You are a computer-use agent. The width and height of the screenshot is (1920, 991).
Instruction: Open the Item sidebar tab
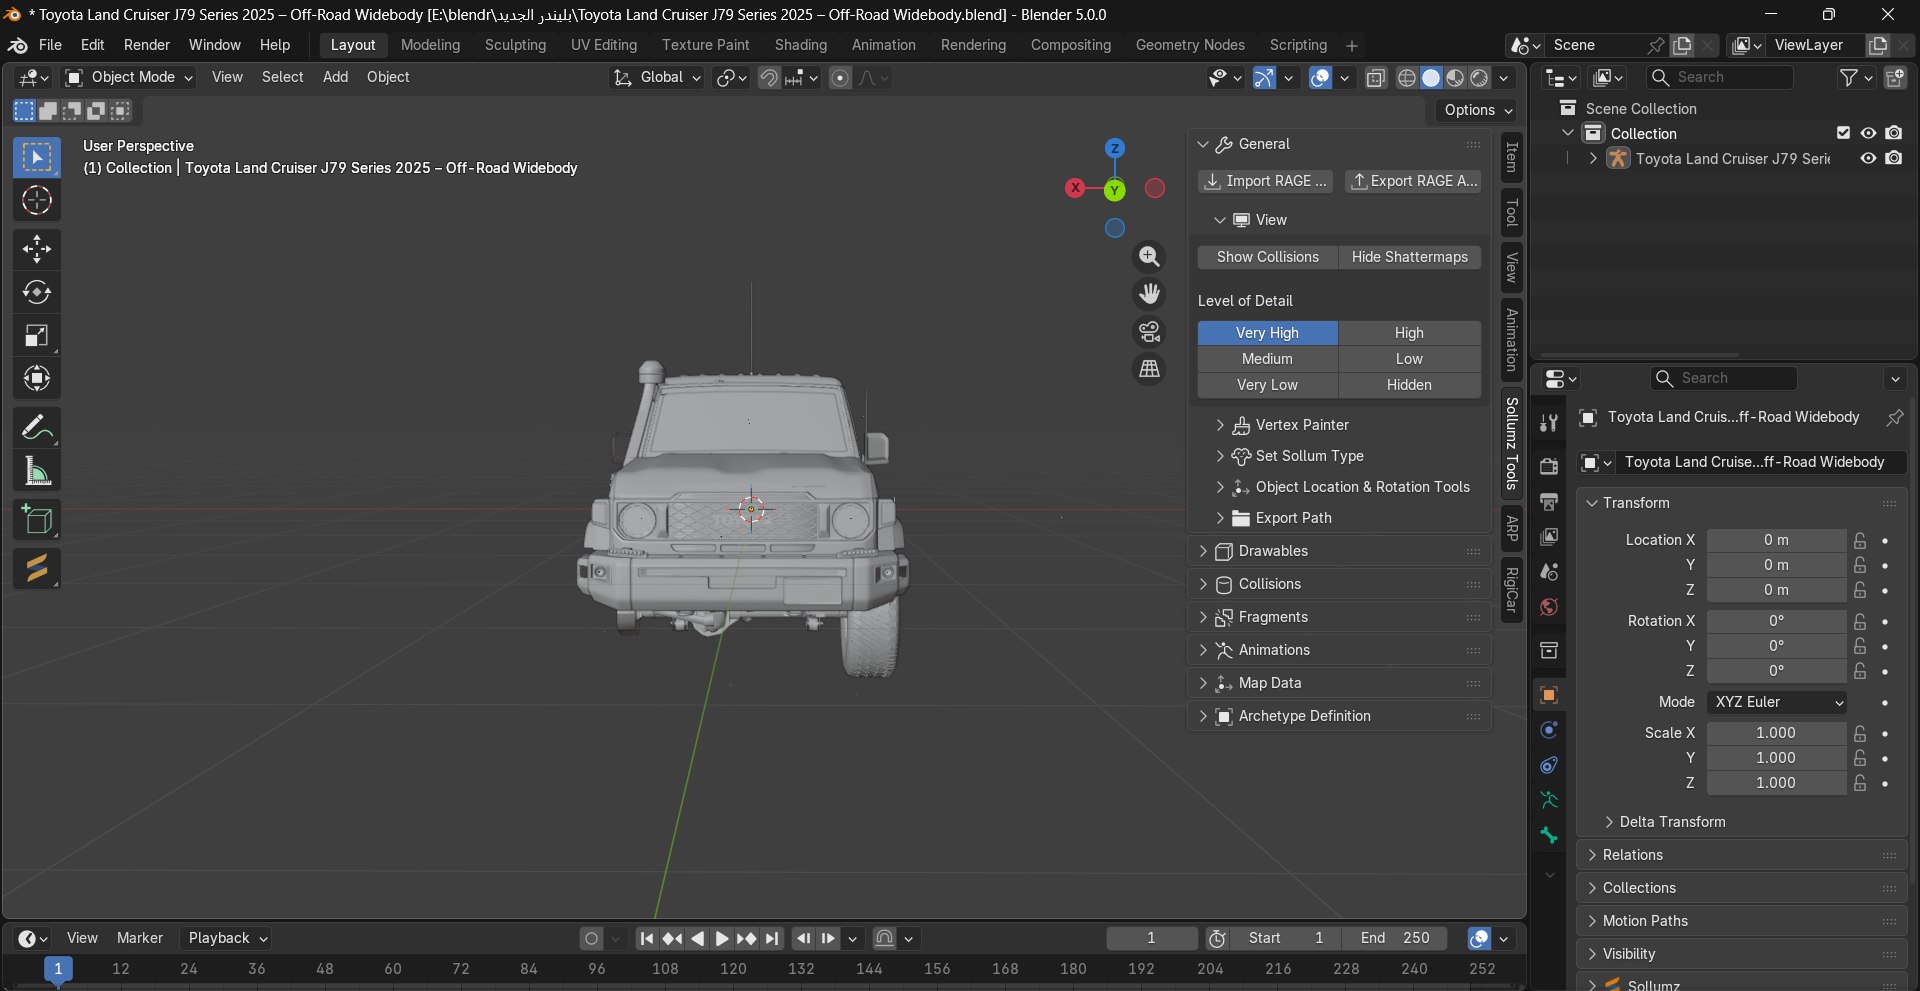click(x=1512, y=157)
